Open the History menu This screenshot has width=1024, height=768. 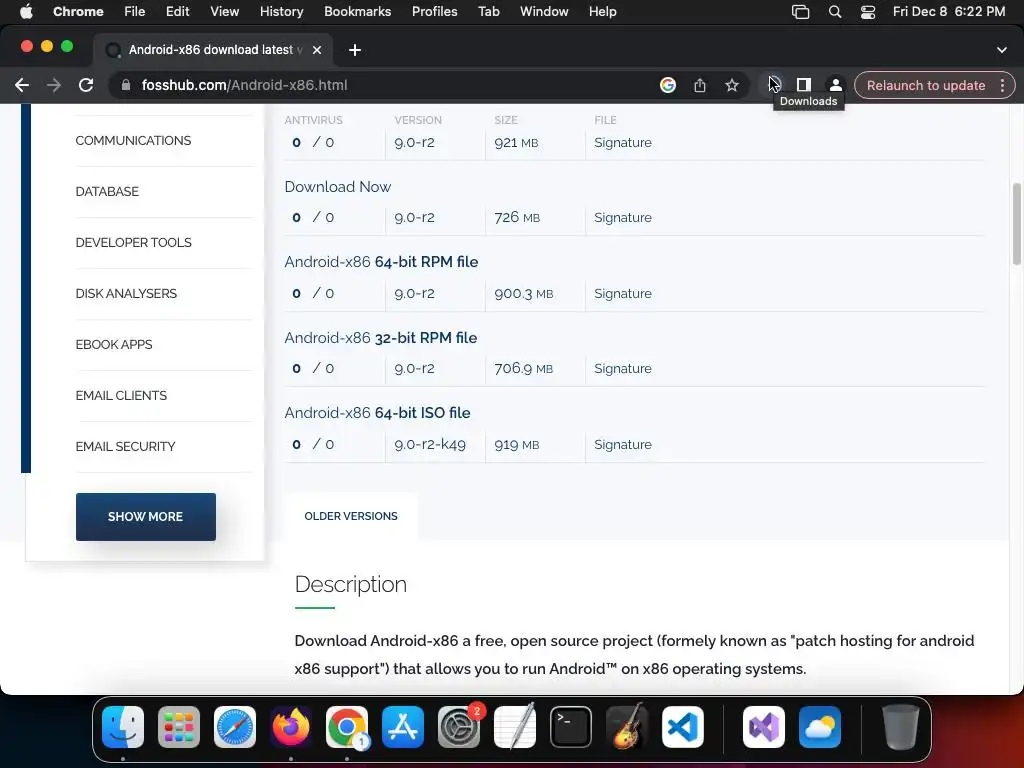pyautogui.click(x=281, y=11)
